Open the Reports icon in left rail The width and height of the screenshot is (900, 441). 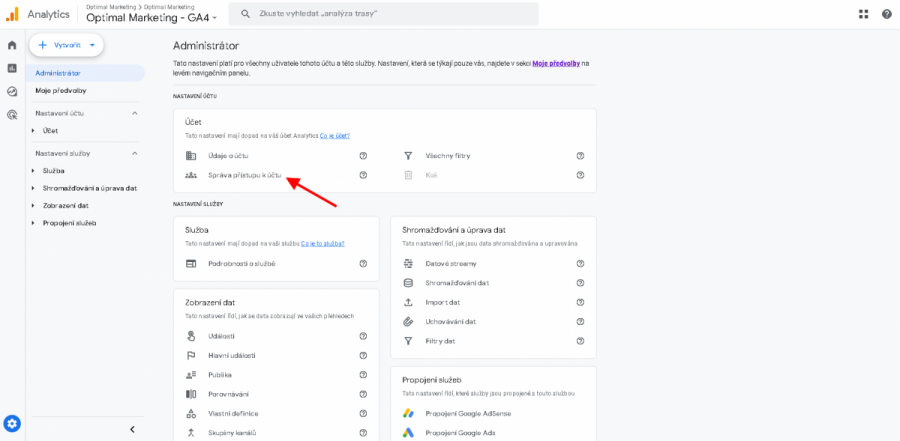(12, 68)
